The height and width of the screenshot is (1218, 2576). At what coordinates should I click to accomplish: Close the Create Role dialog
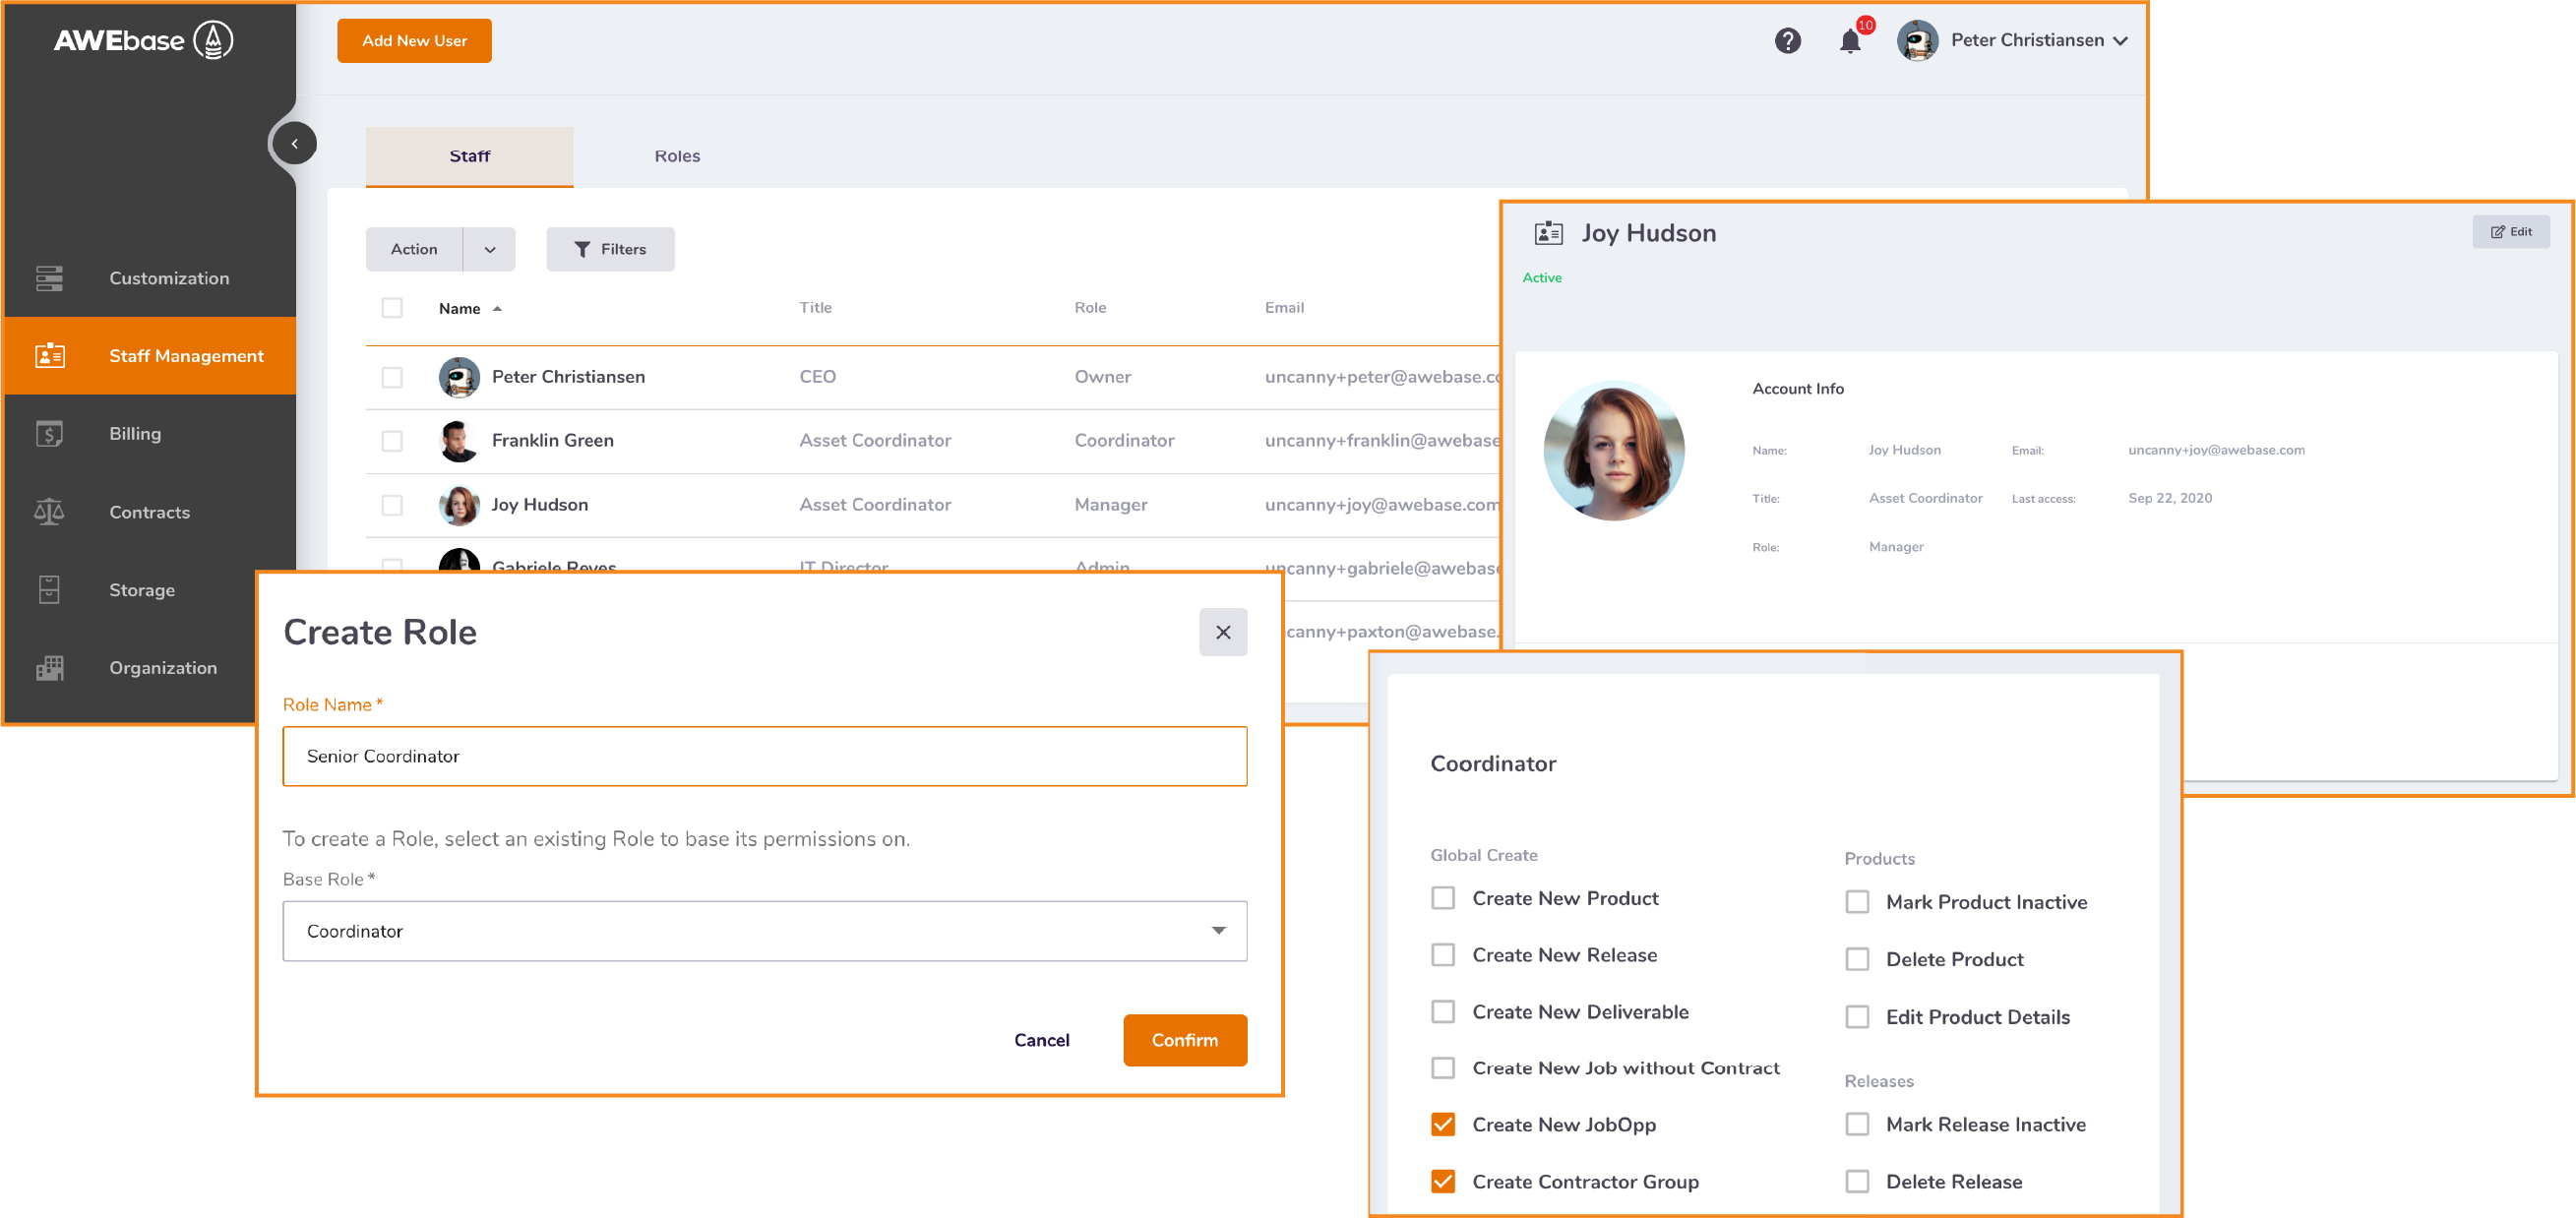(x=1222, y=632)
